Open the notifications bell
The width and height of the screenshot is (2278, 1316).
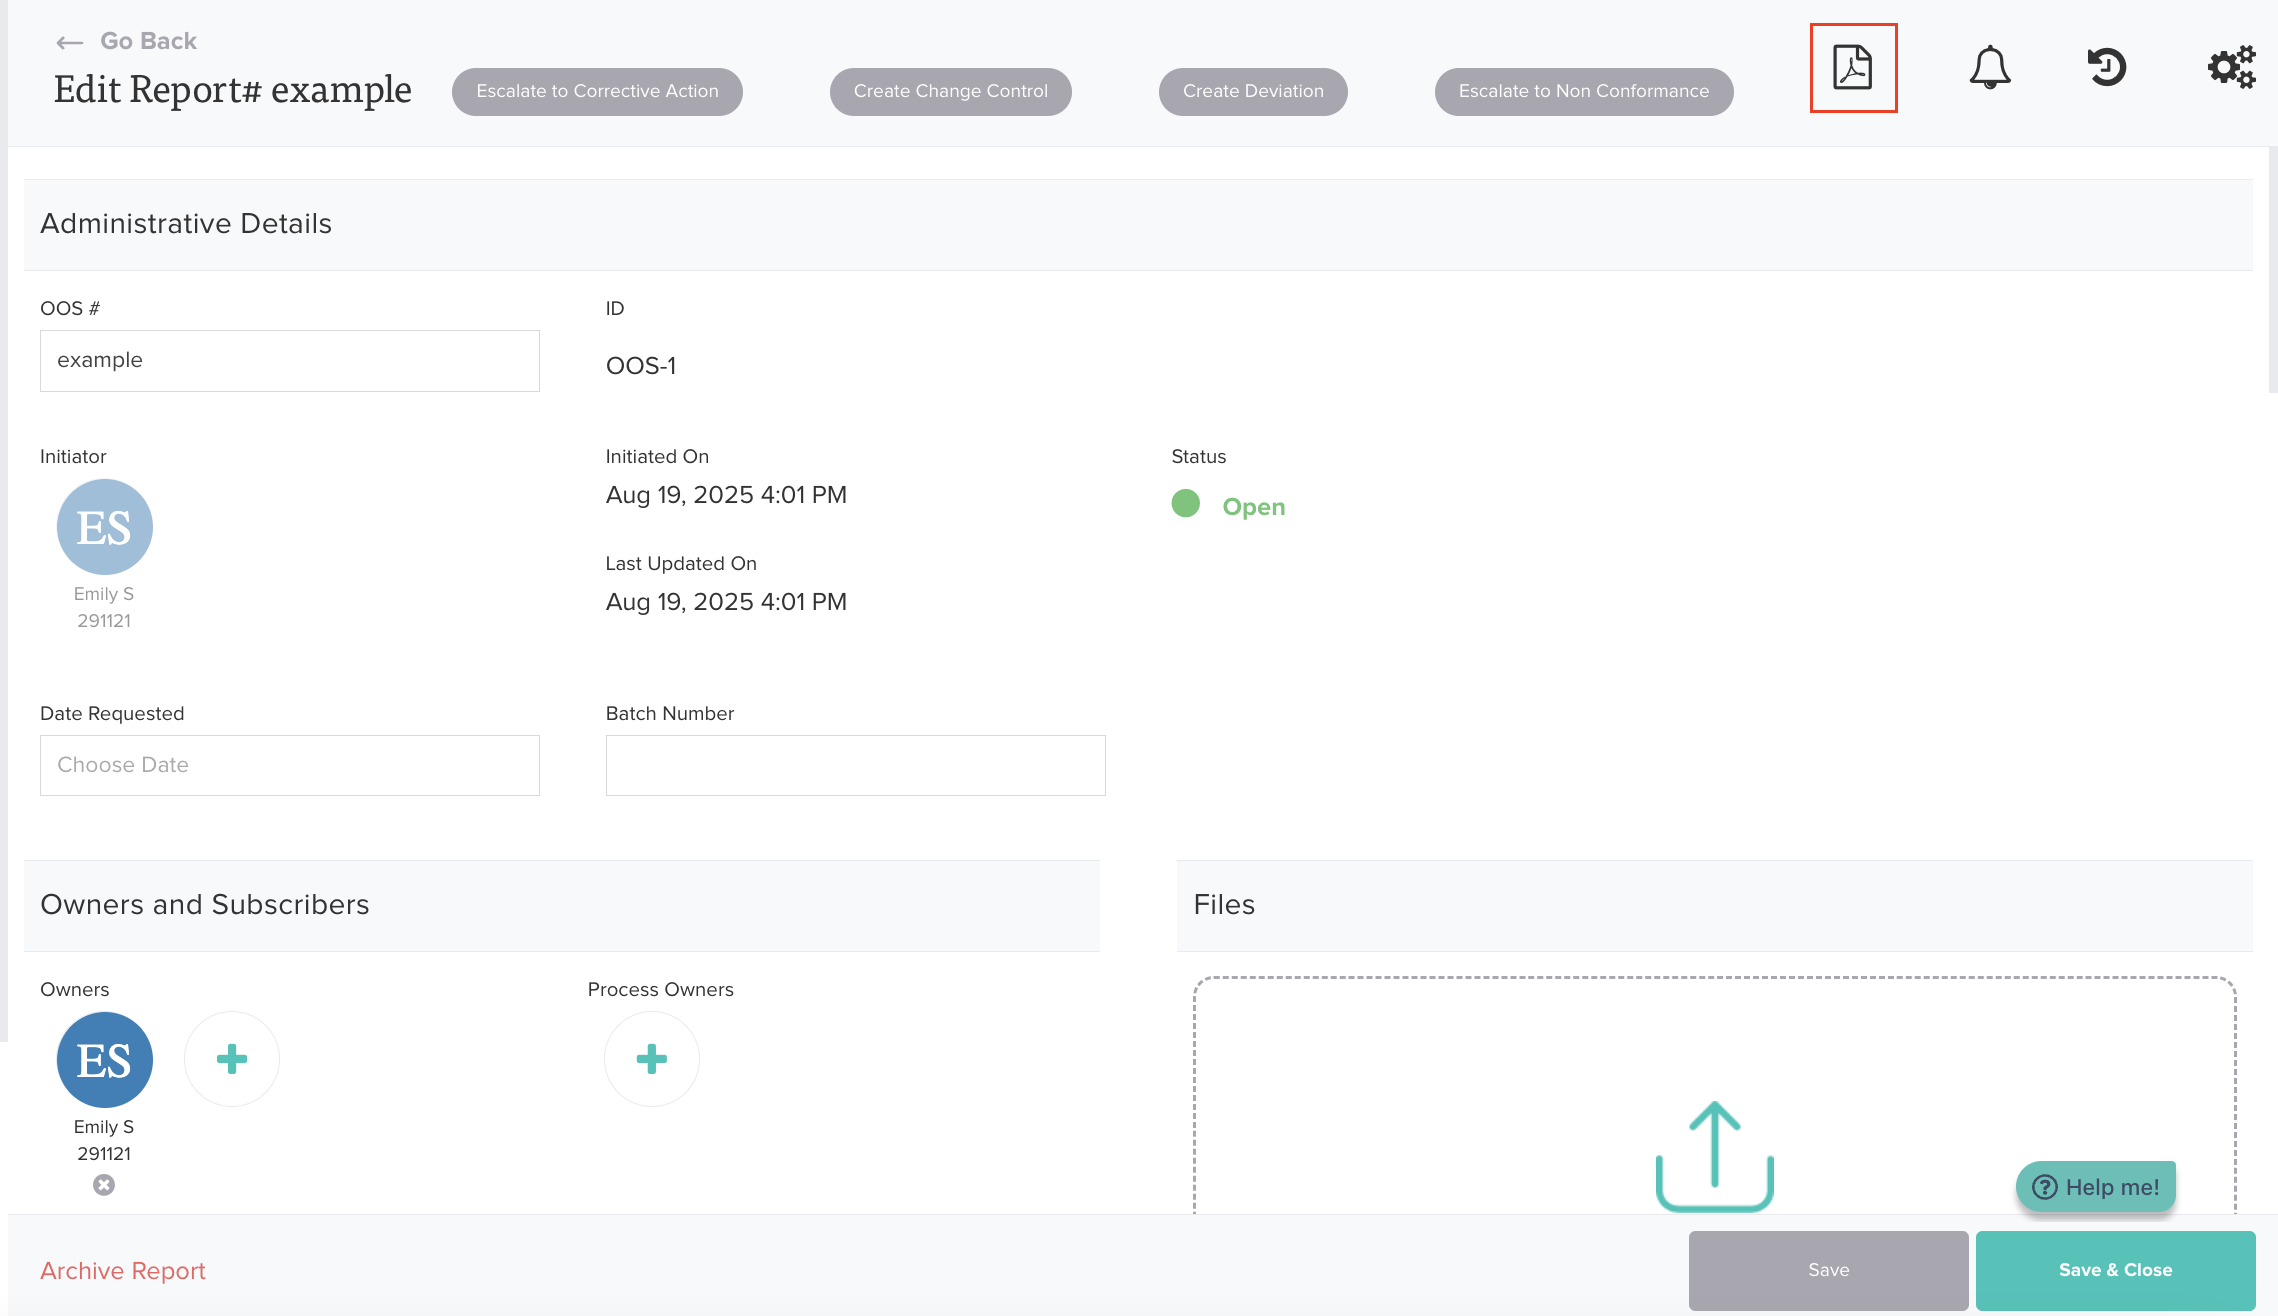coord(1989,68)
